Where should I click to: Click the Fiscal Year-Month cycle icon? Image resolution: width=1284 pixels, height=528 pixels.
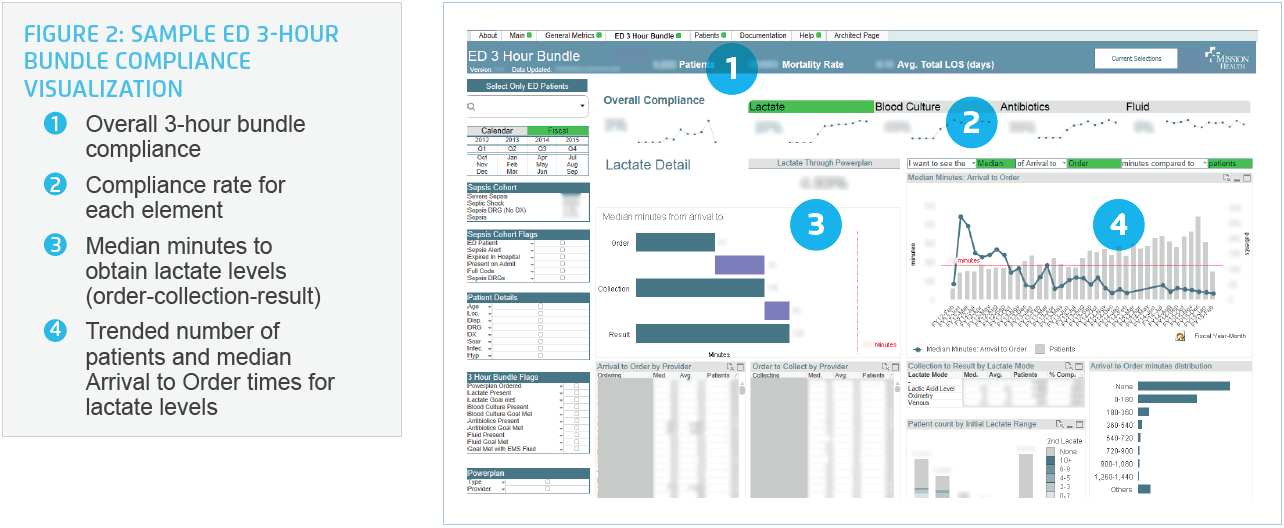click(1180, 336)
